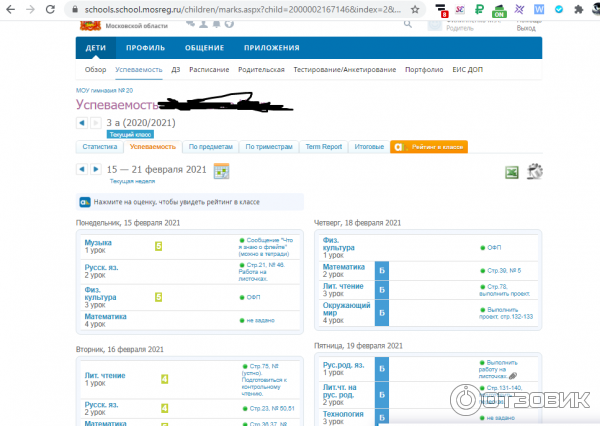Screen dimensions: 600x426
Task: Open Окружающий мир subject link
Action: click(x=347, y=310)
